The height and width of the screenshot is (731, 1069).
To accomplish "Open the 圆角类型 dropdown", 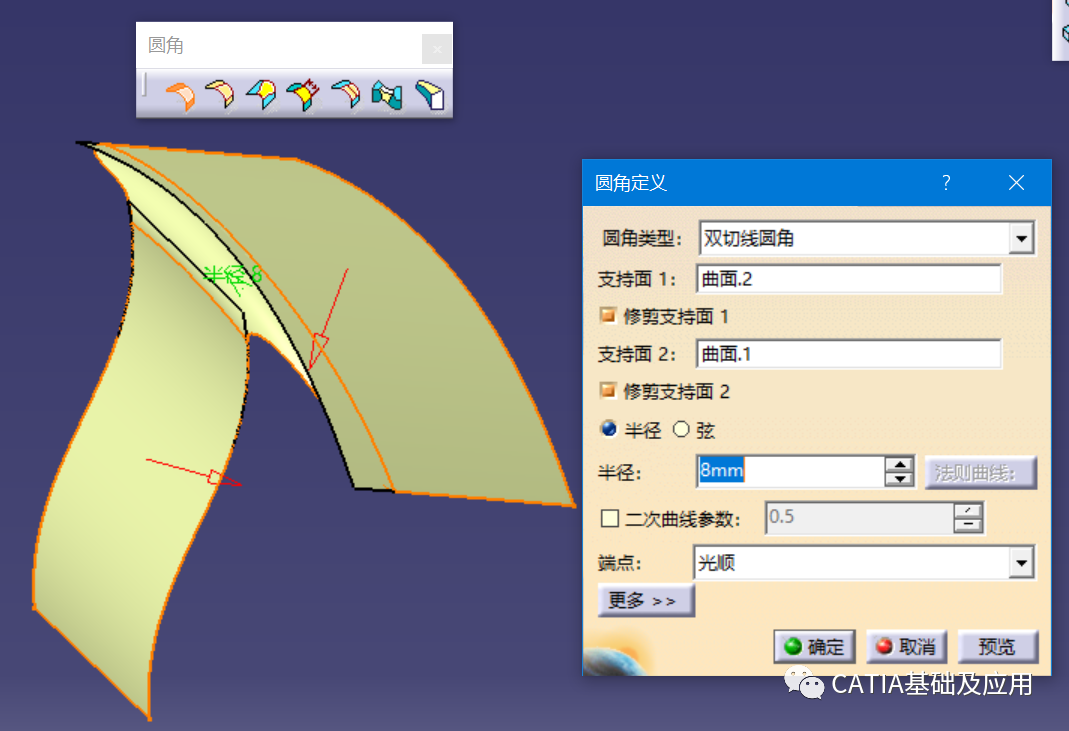I will [1021, 239].
